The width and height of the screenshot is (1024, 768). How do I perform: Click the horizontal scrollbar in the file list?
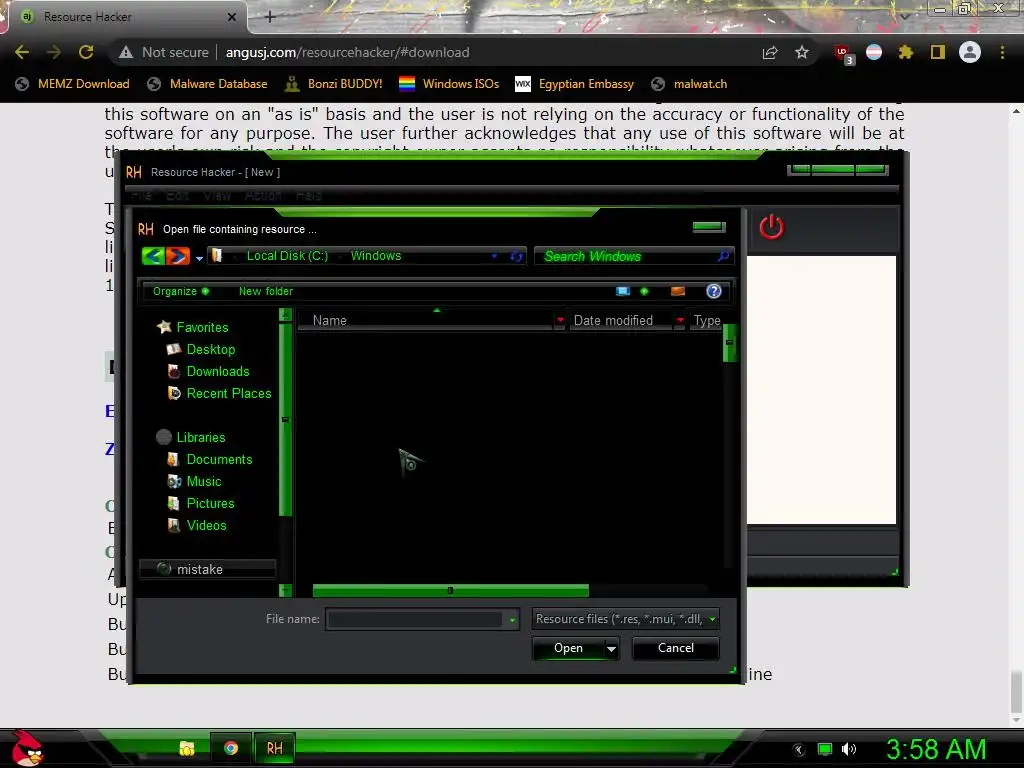pos(451,590)
